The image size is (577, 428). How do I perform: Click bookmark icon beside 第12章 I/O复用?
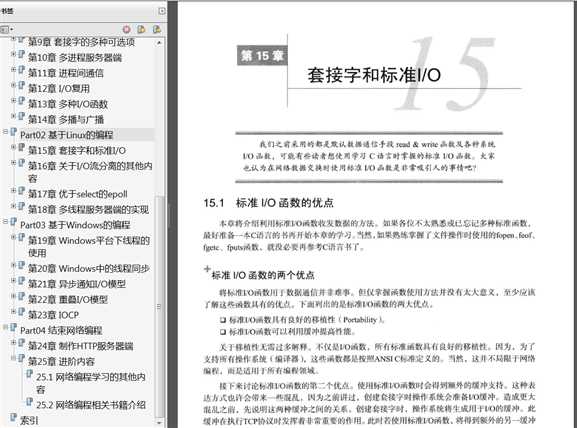pos(21,86)
